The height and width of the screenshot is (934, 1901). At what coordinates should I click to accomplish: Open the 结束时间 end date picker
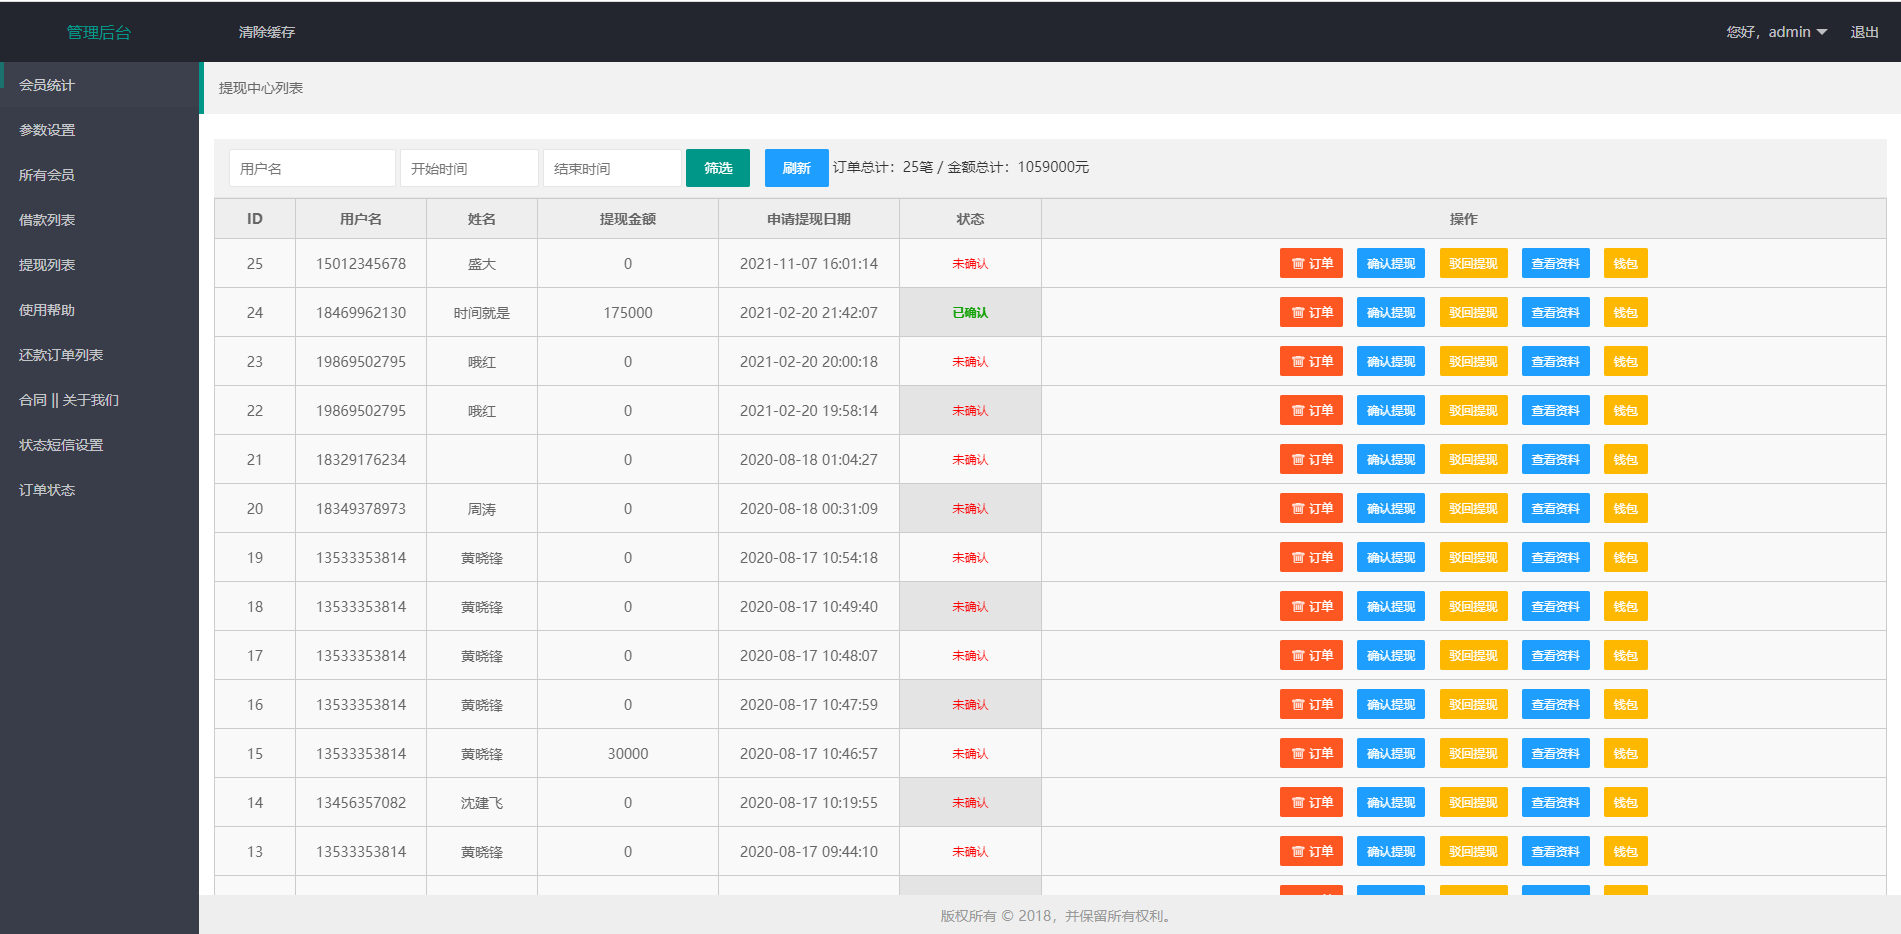(x=612, y=168)
